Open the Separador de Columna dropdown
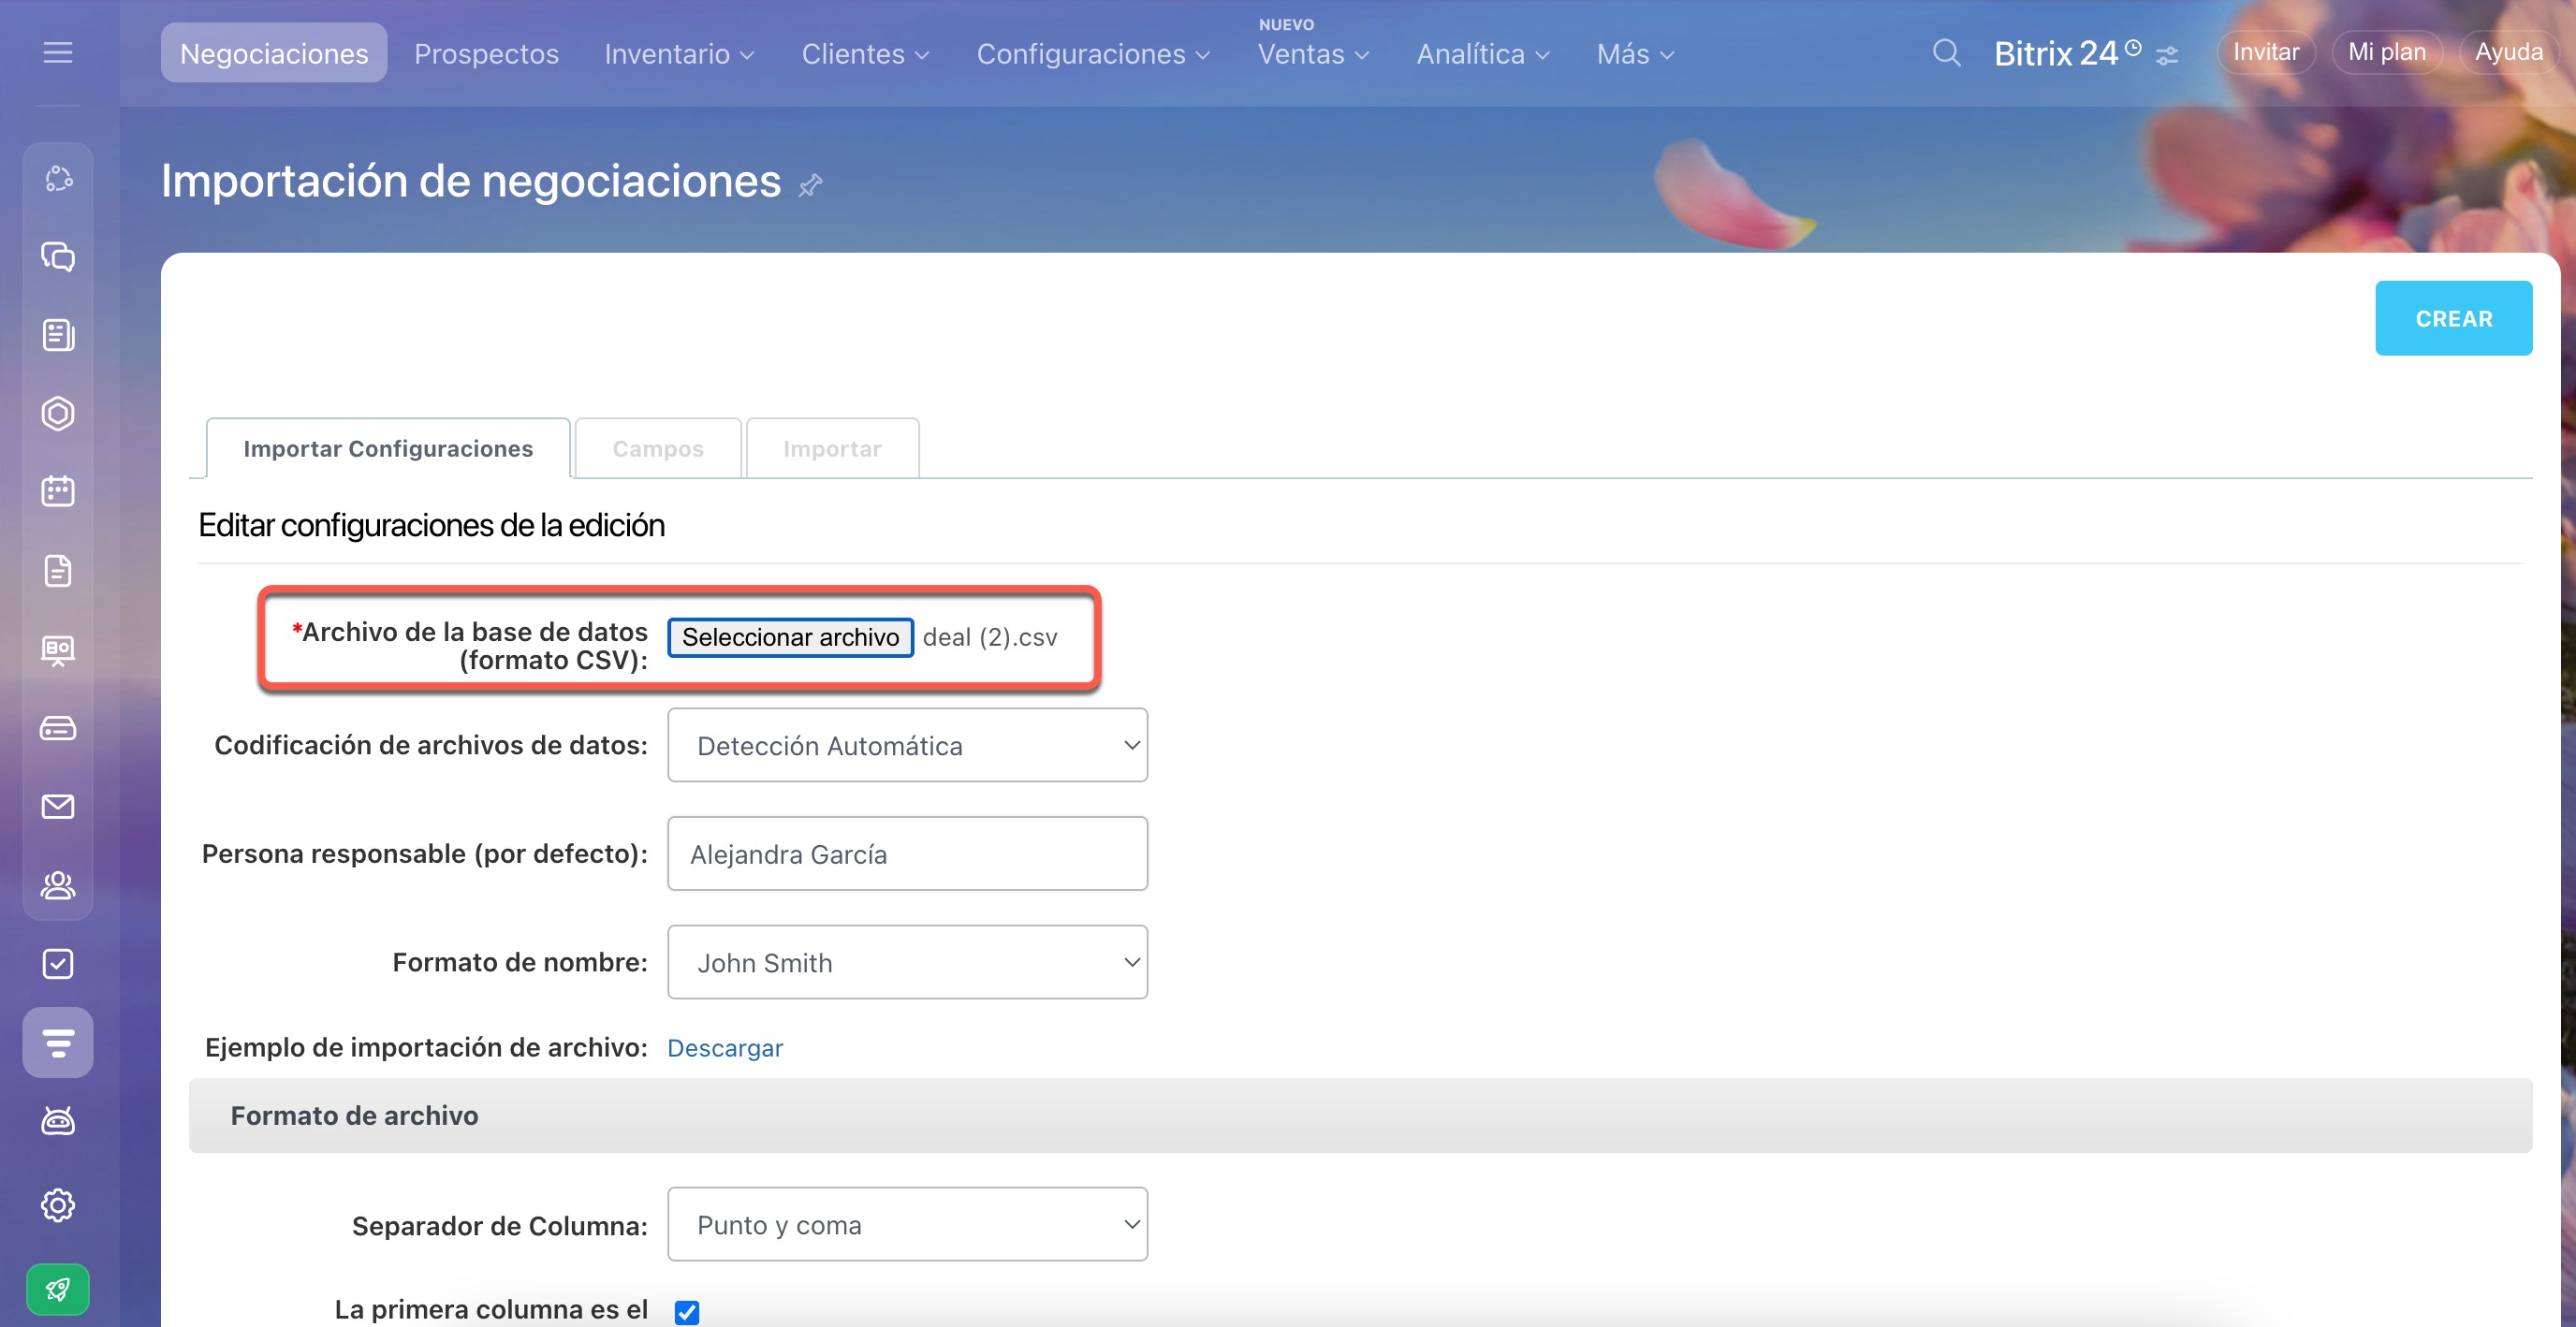 (x=907, y=1224)
